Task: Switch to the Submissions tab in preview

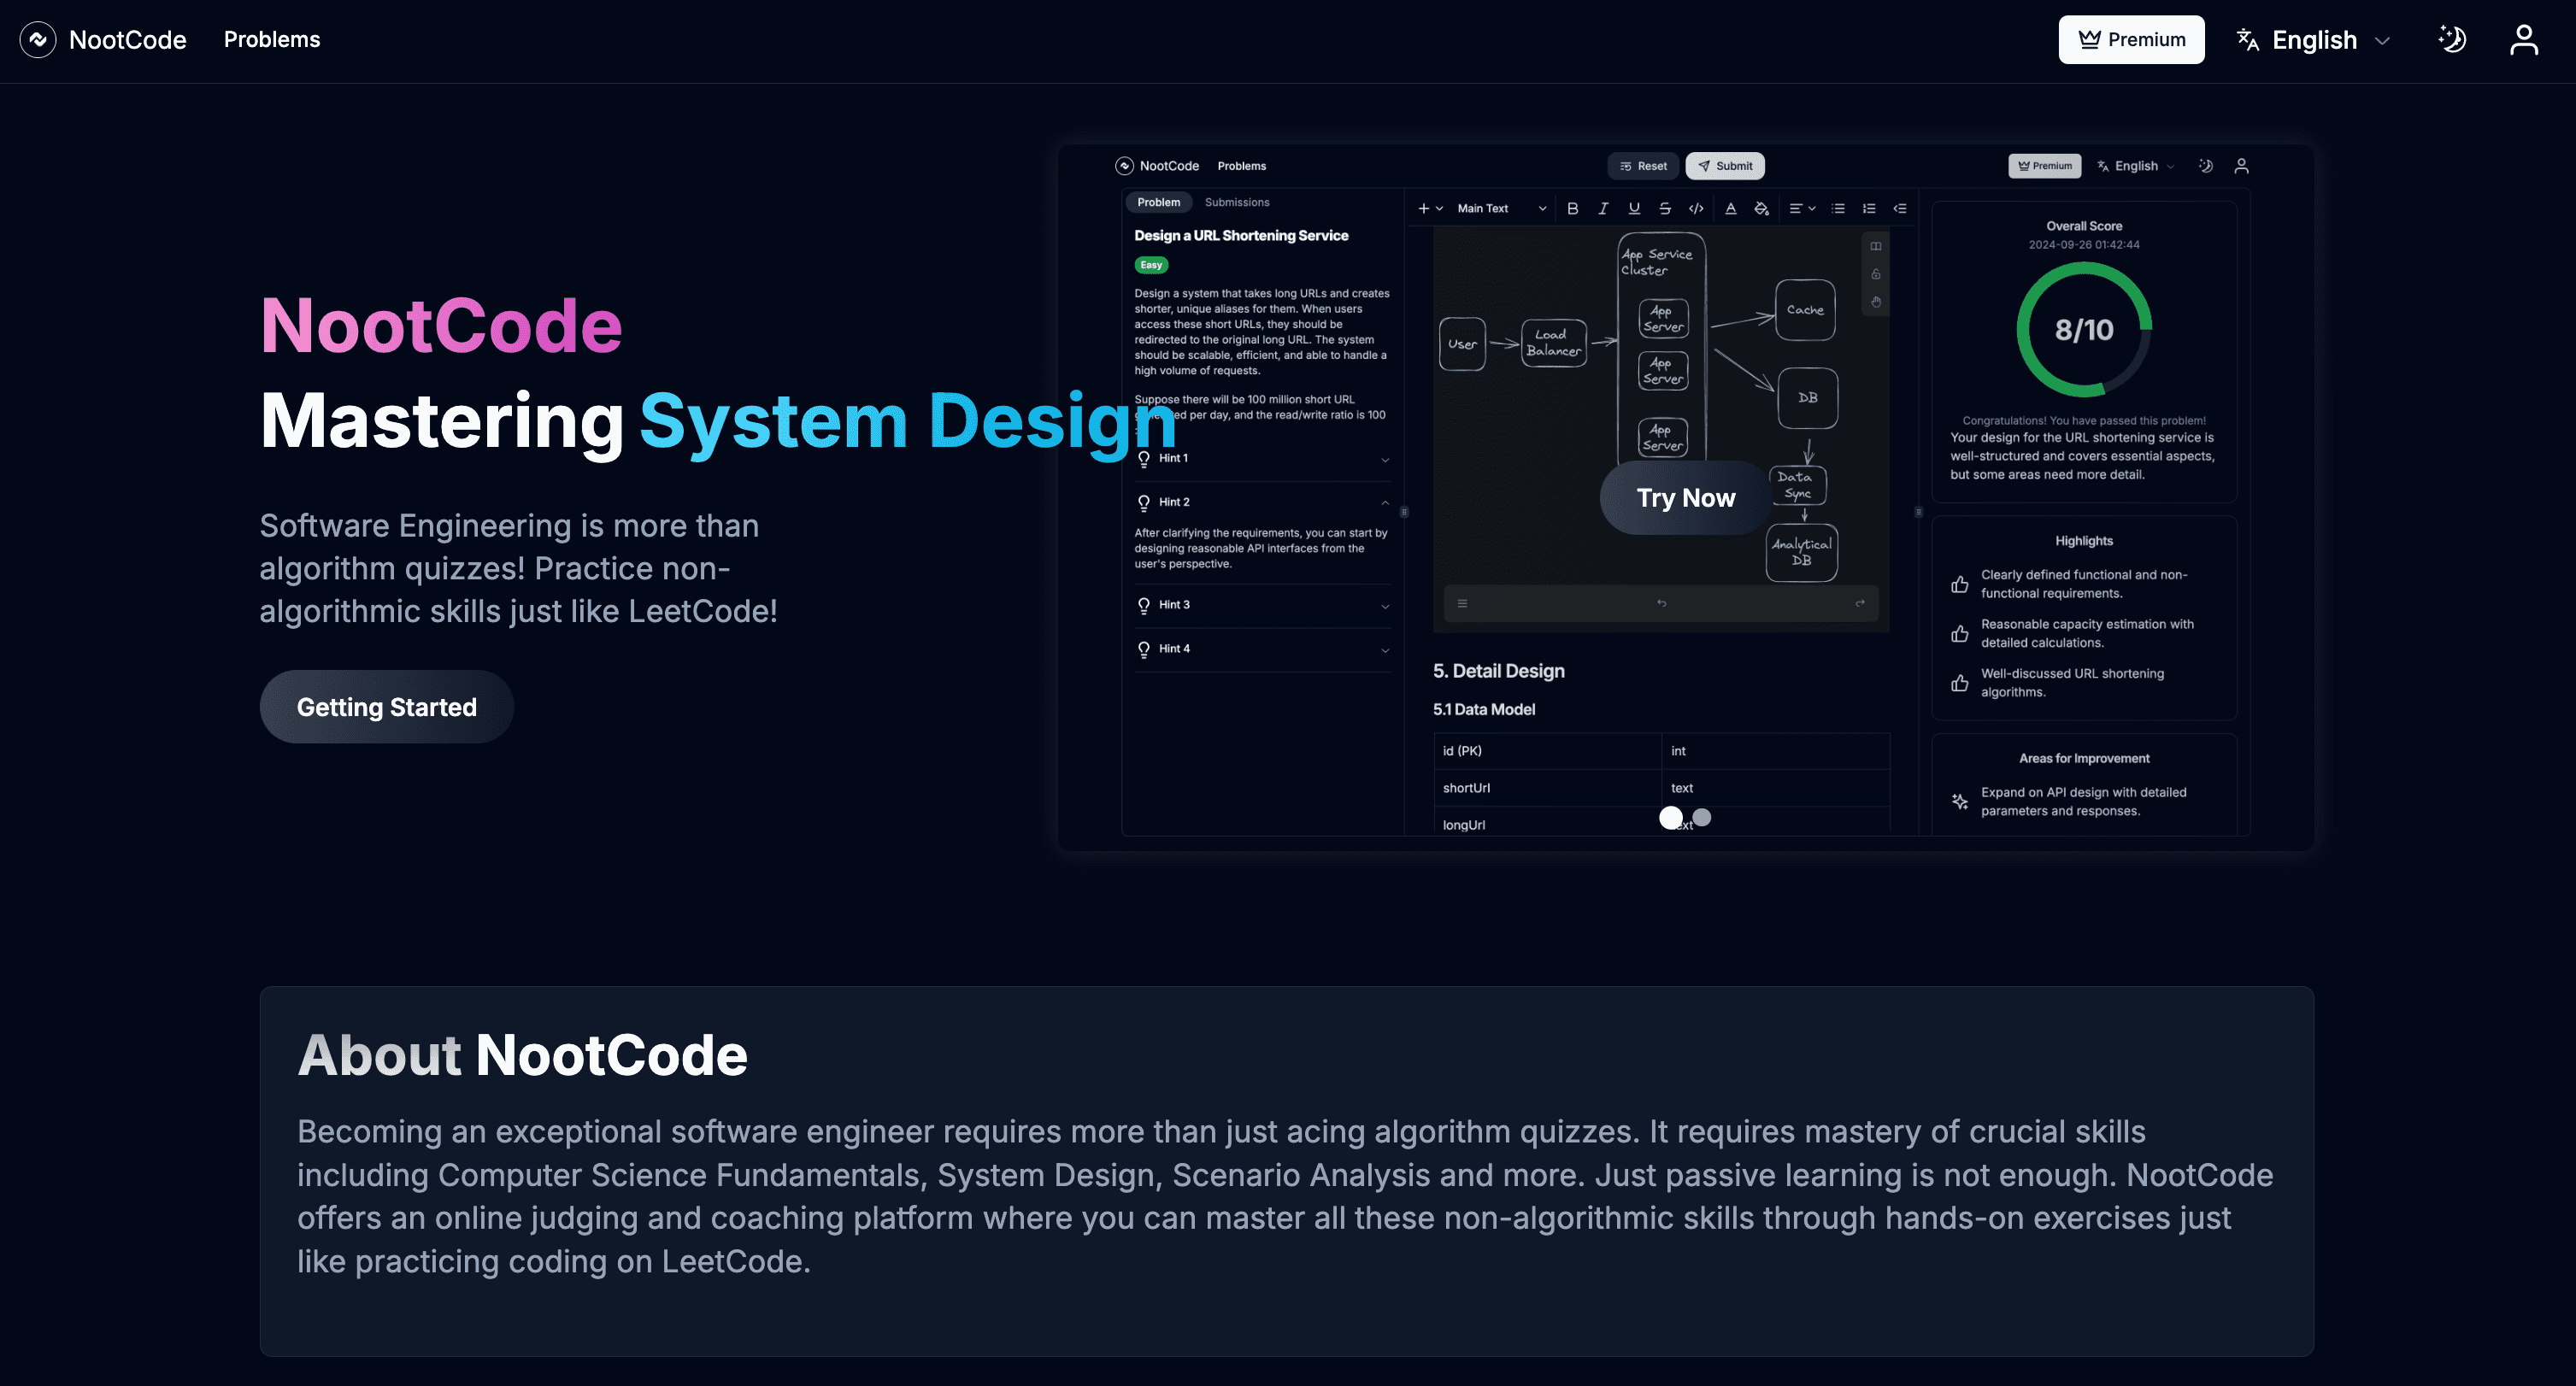Action: 1237,202
